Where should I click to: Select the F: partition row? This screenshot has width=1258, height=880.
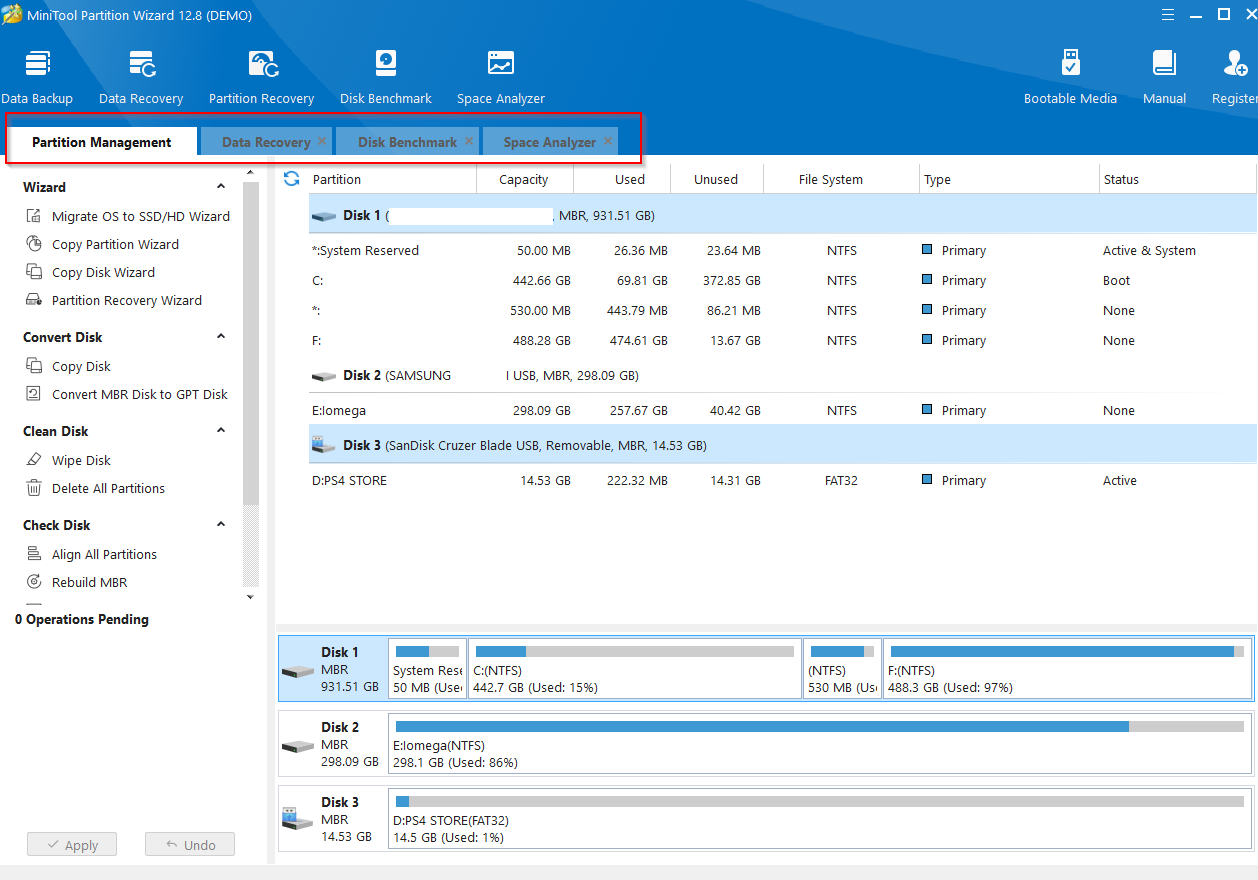(x=783, y=341)
